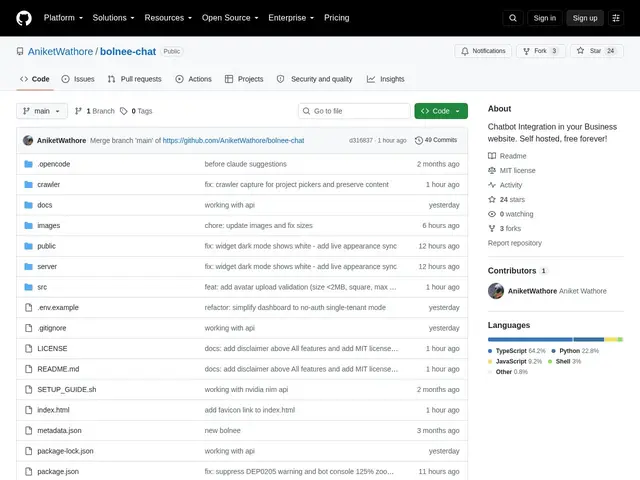640x480 pixels.
Task: Open the header settings sliders icon button
Action: tap(616, 18)
